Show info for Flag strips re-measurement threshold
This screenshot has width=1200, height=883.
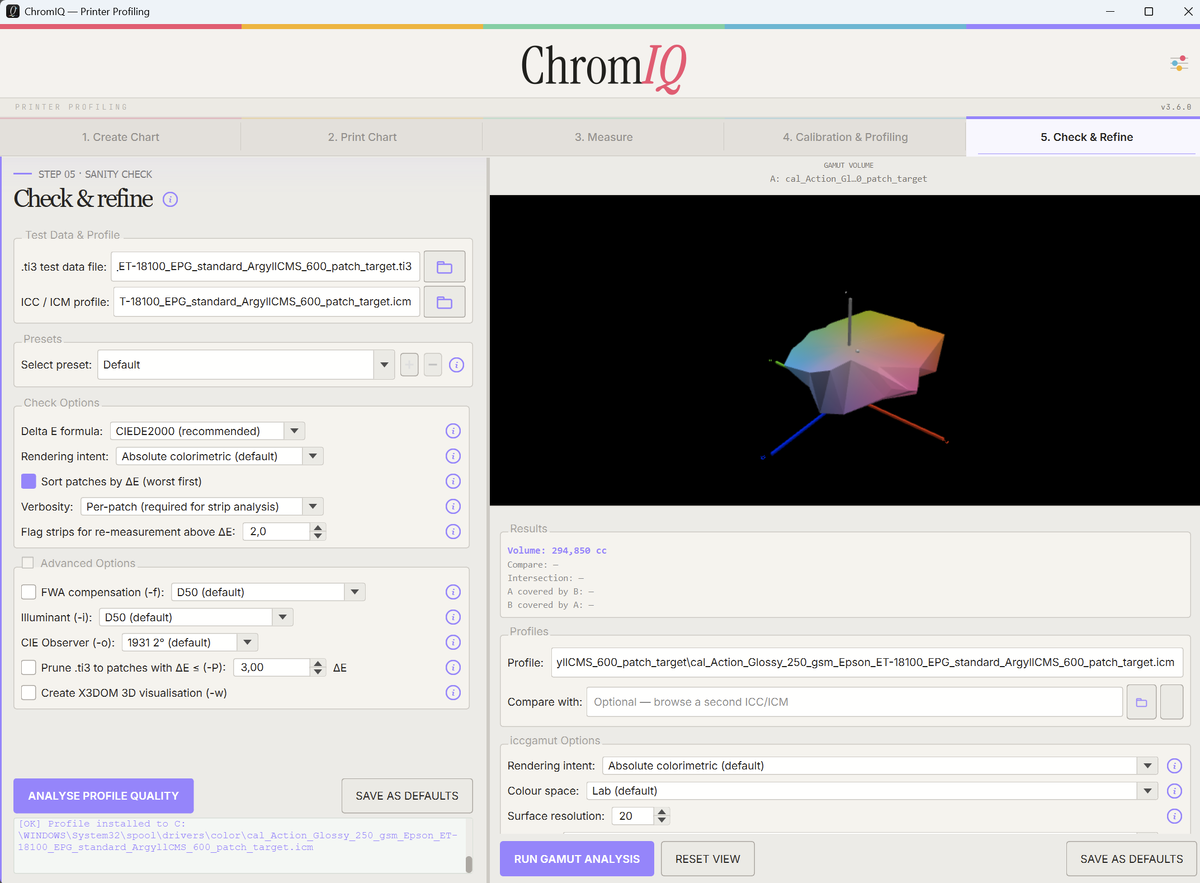point(452,531)
